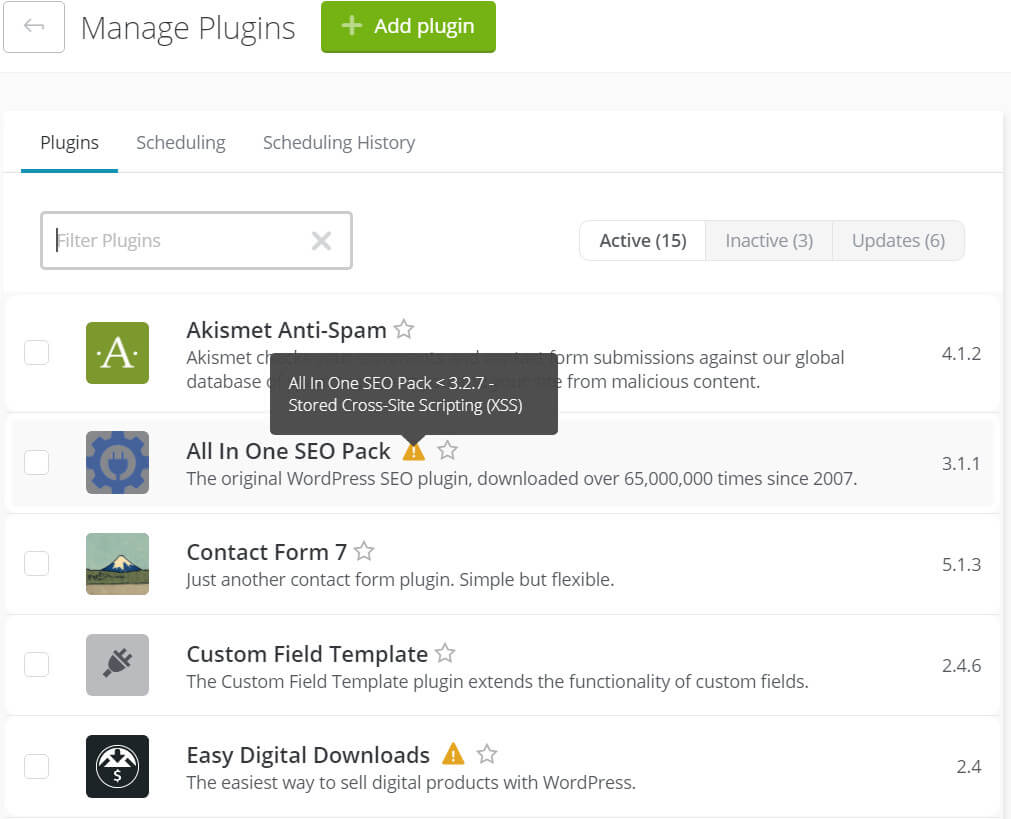This screenshot has width=1011, height=819.
Task: Favorite Contact Form 7 with the star
Action: point(364,551)
